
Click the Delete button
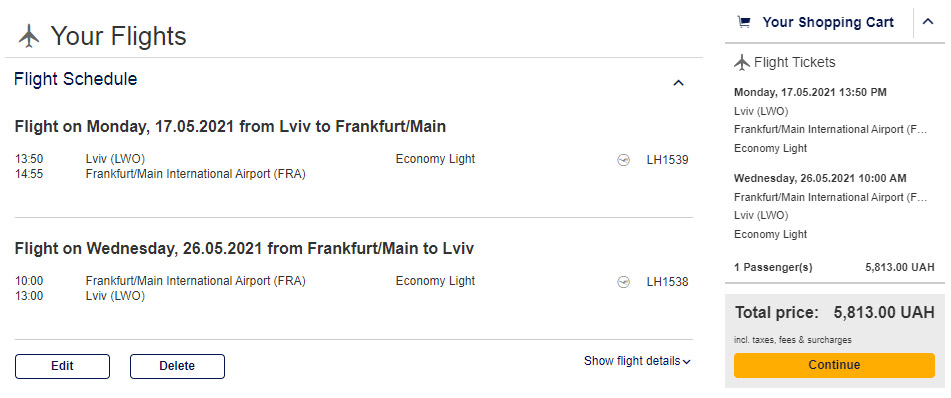177,366
